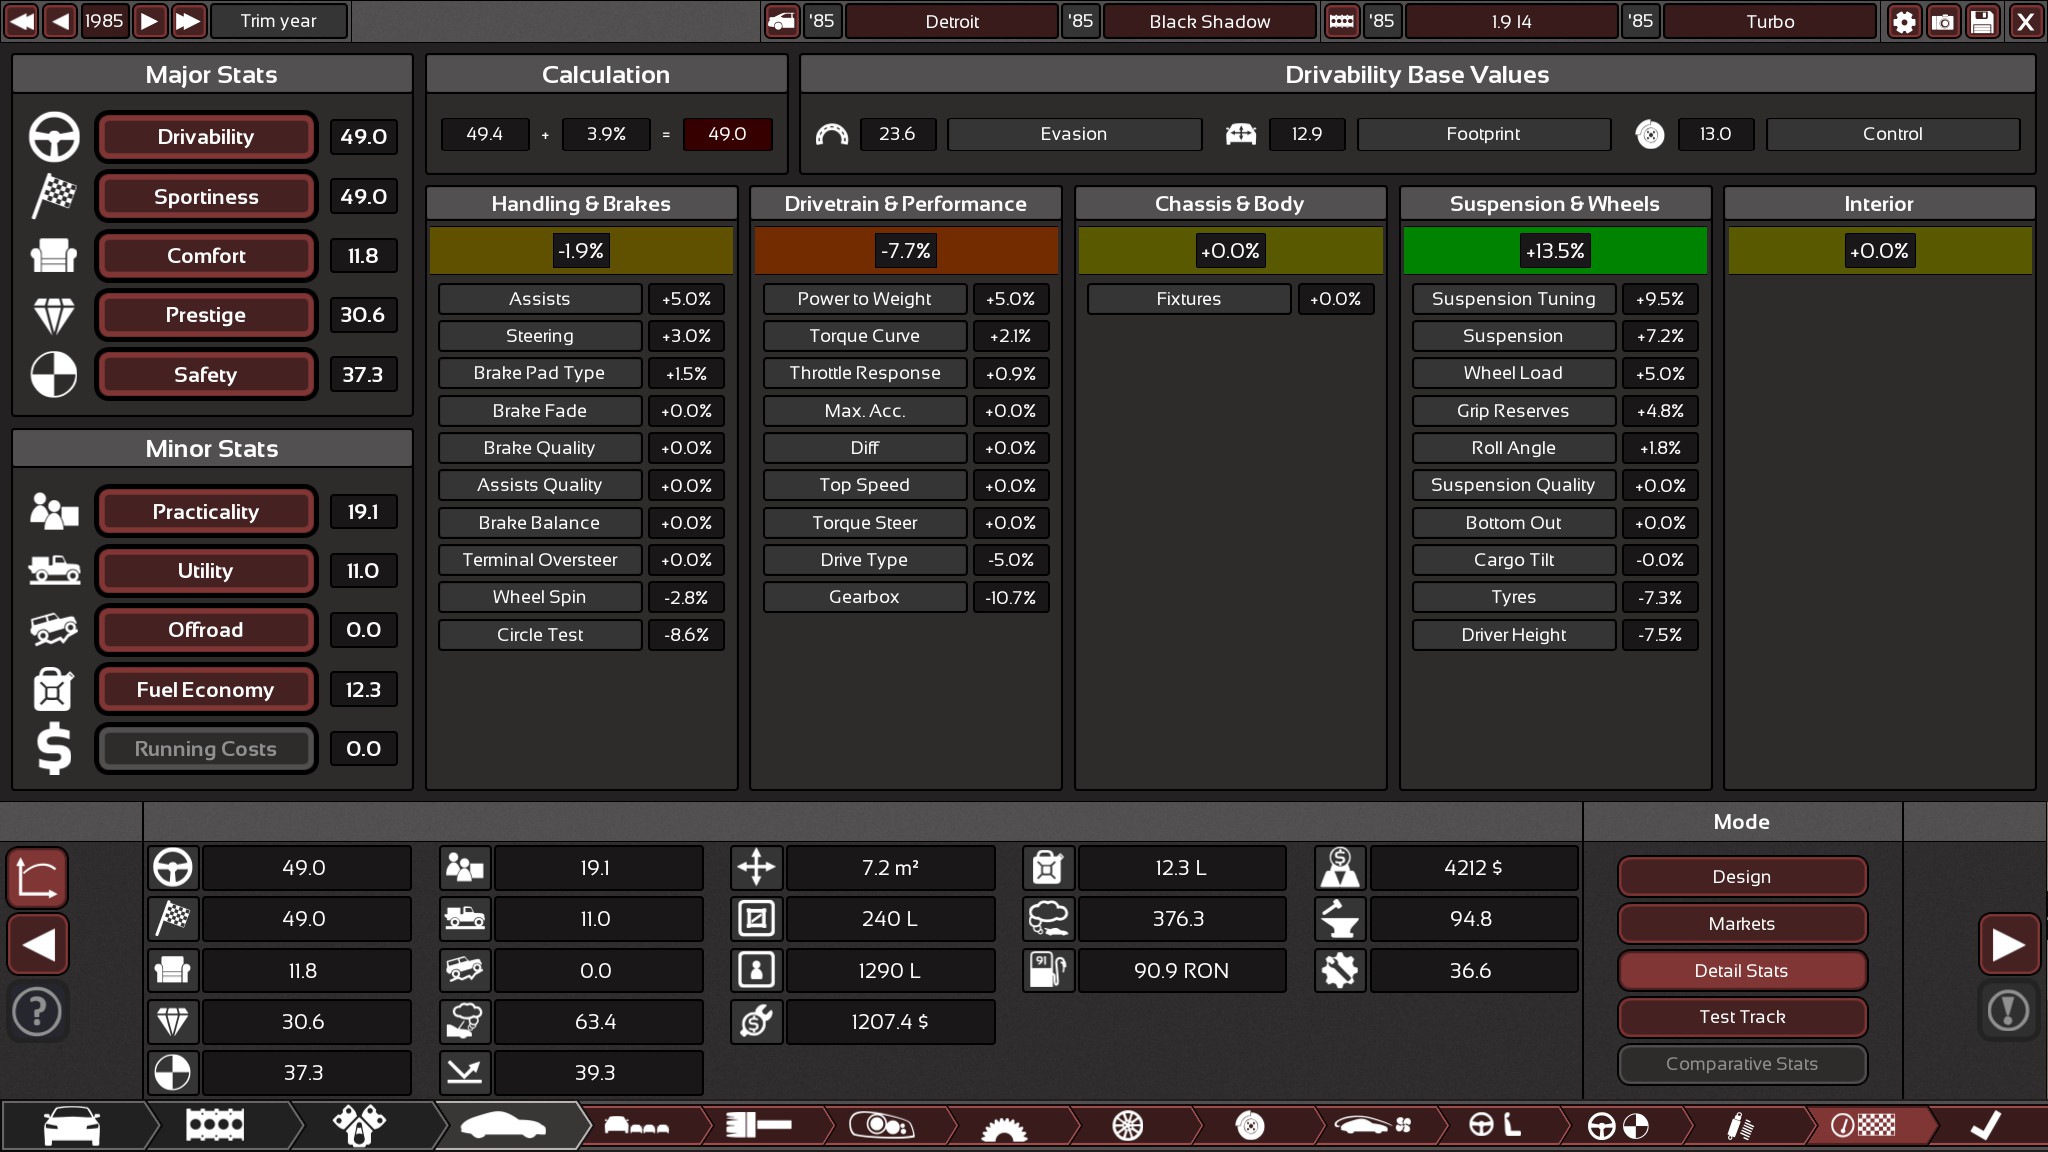Viewport: 2048px width, 1152px height.
Task: Click the Footprint base value label
Action: click(1483, 134)
